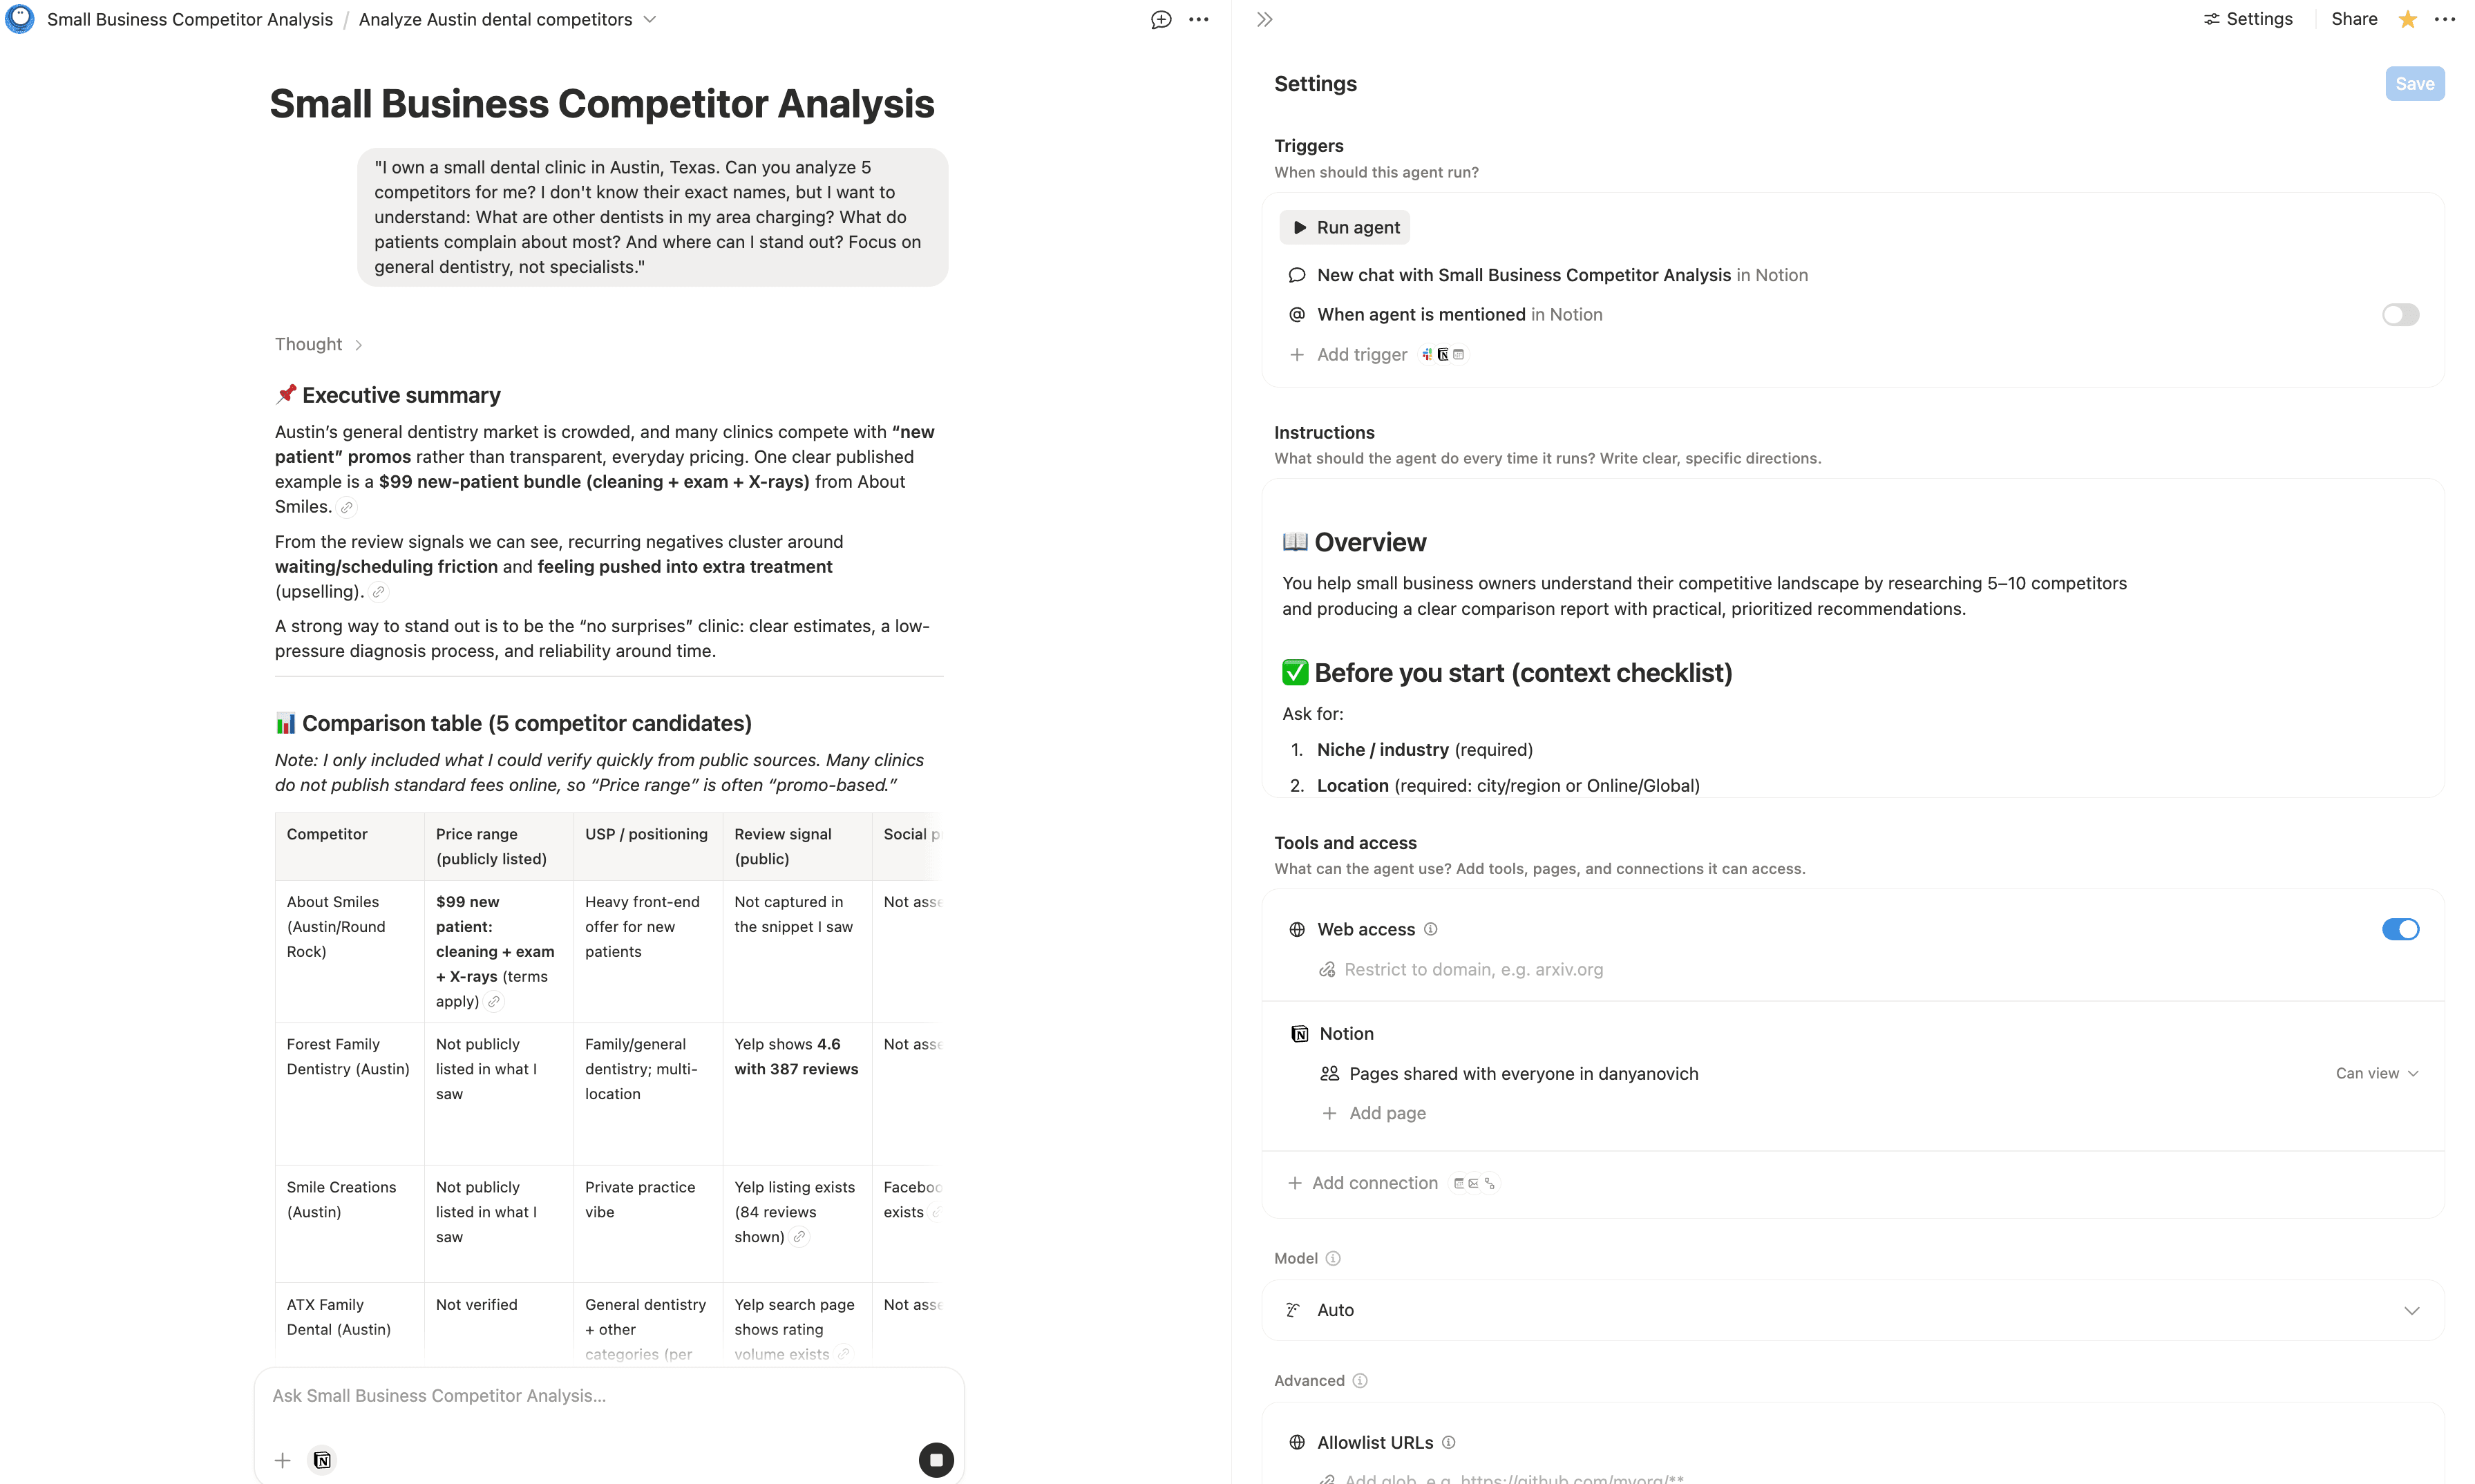Stop the agent response with the stop button
The image size is (2475, 1484).
[936, 1460]
